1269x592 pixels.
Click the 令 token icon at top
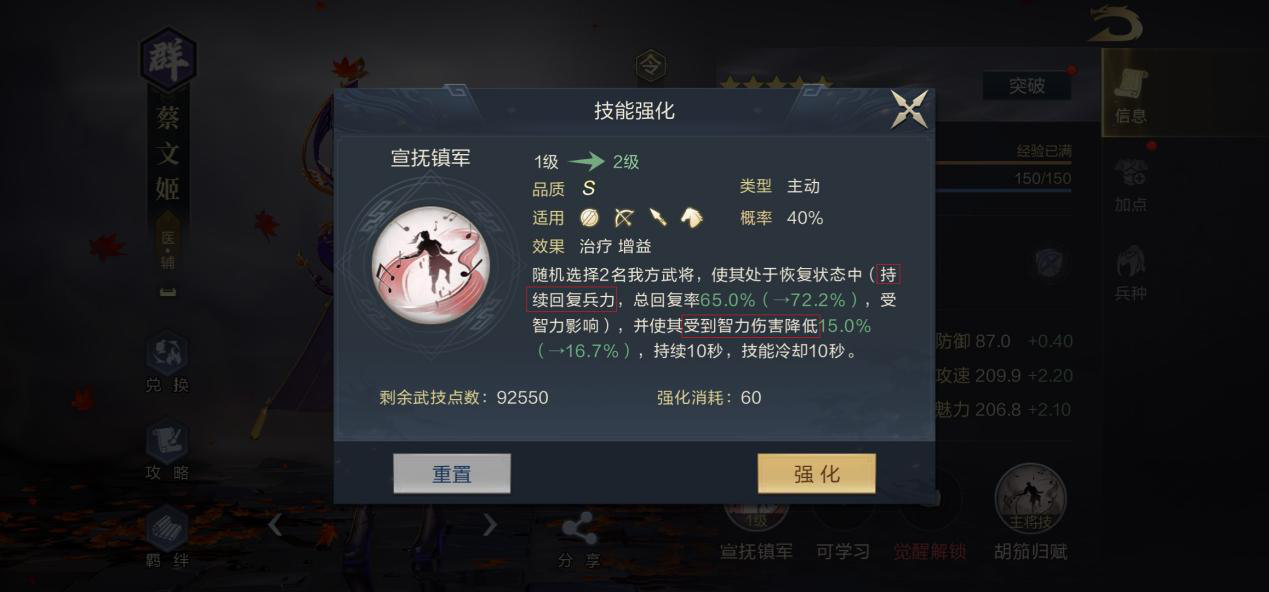coord(651,67)
